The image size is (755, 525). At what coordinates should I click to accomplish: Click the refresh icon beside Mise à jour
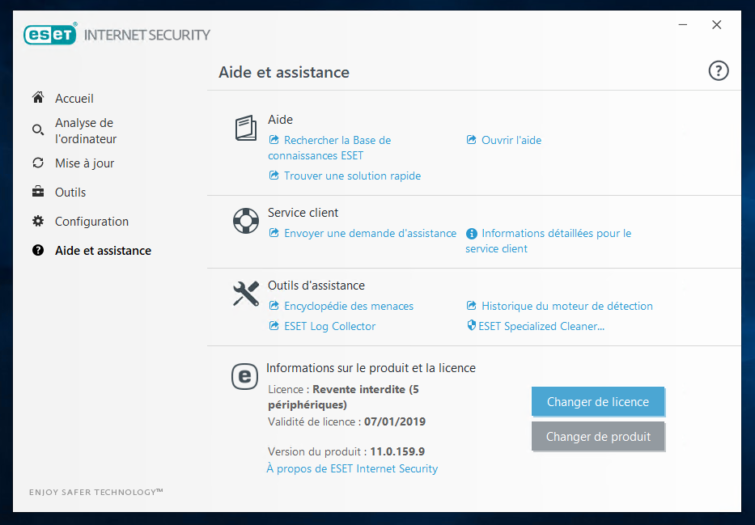[38, 163]
